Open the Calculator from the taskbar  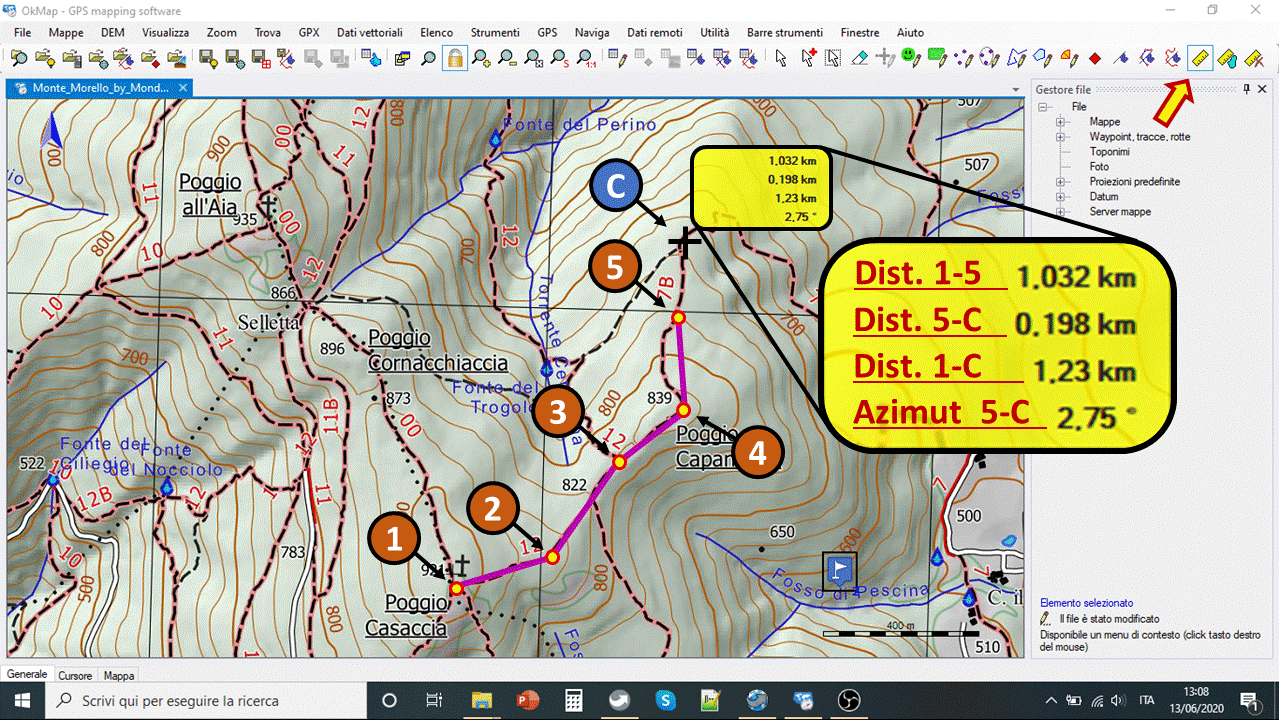574,700
